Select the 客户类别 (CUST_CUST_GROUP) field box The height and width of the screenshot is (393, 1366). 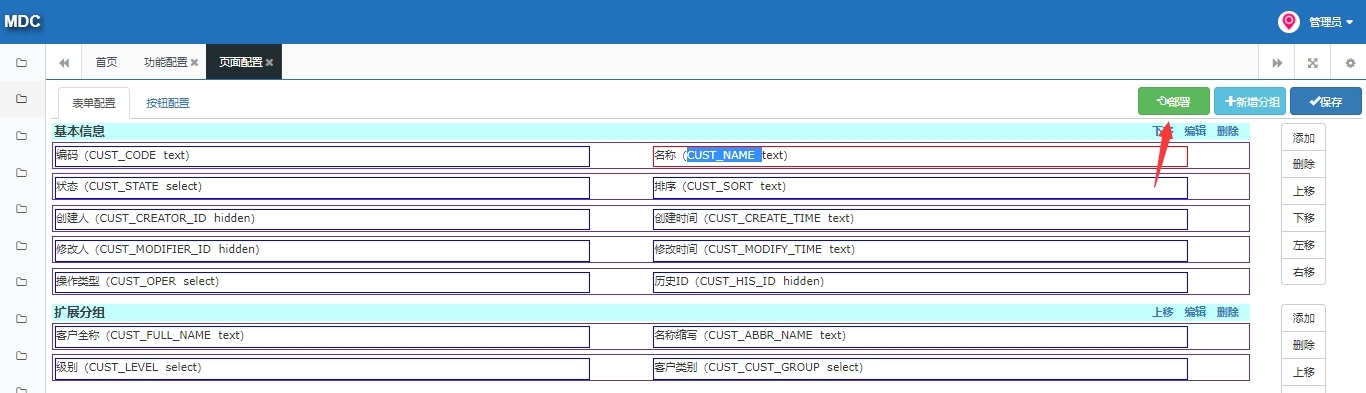[920, 368]
